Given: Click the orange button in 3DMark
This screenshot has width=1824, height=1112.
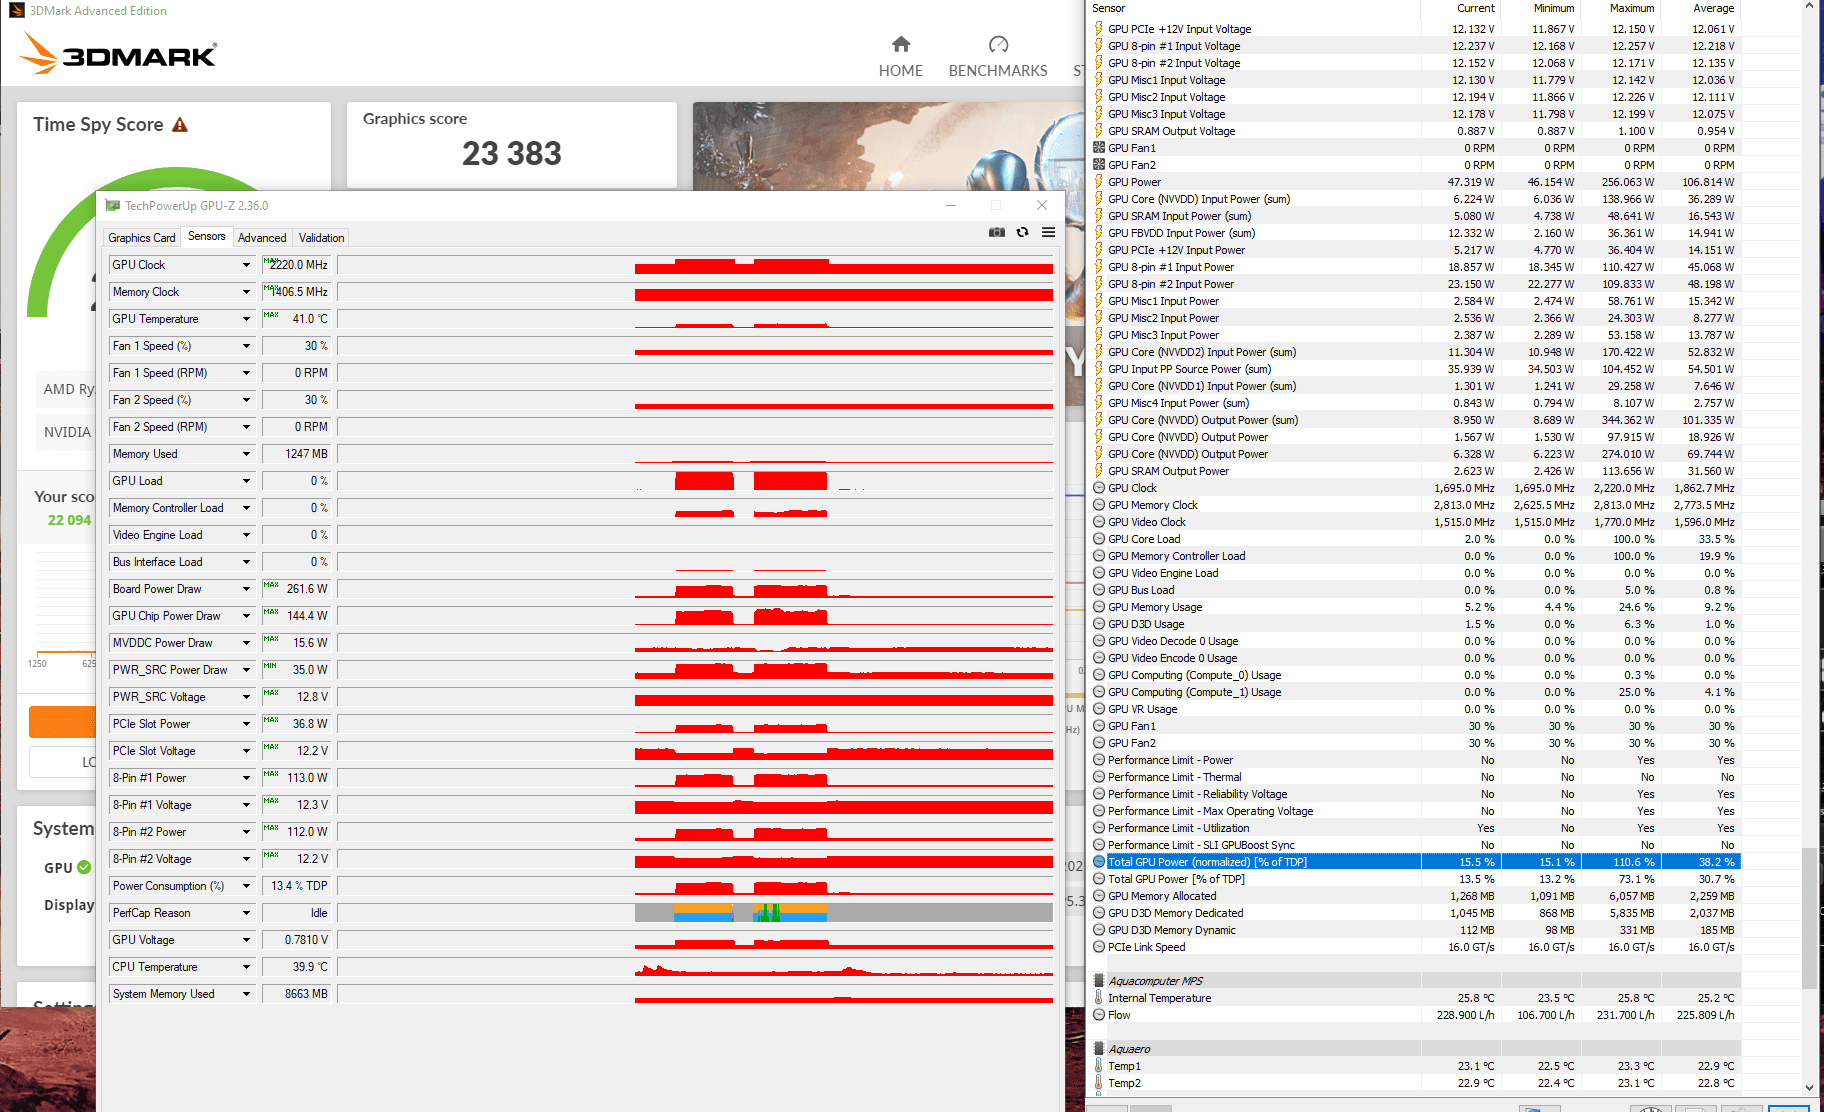Looking at the screenshot, I should click(x=63, y=721).
